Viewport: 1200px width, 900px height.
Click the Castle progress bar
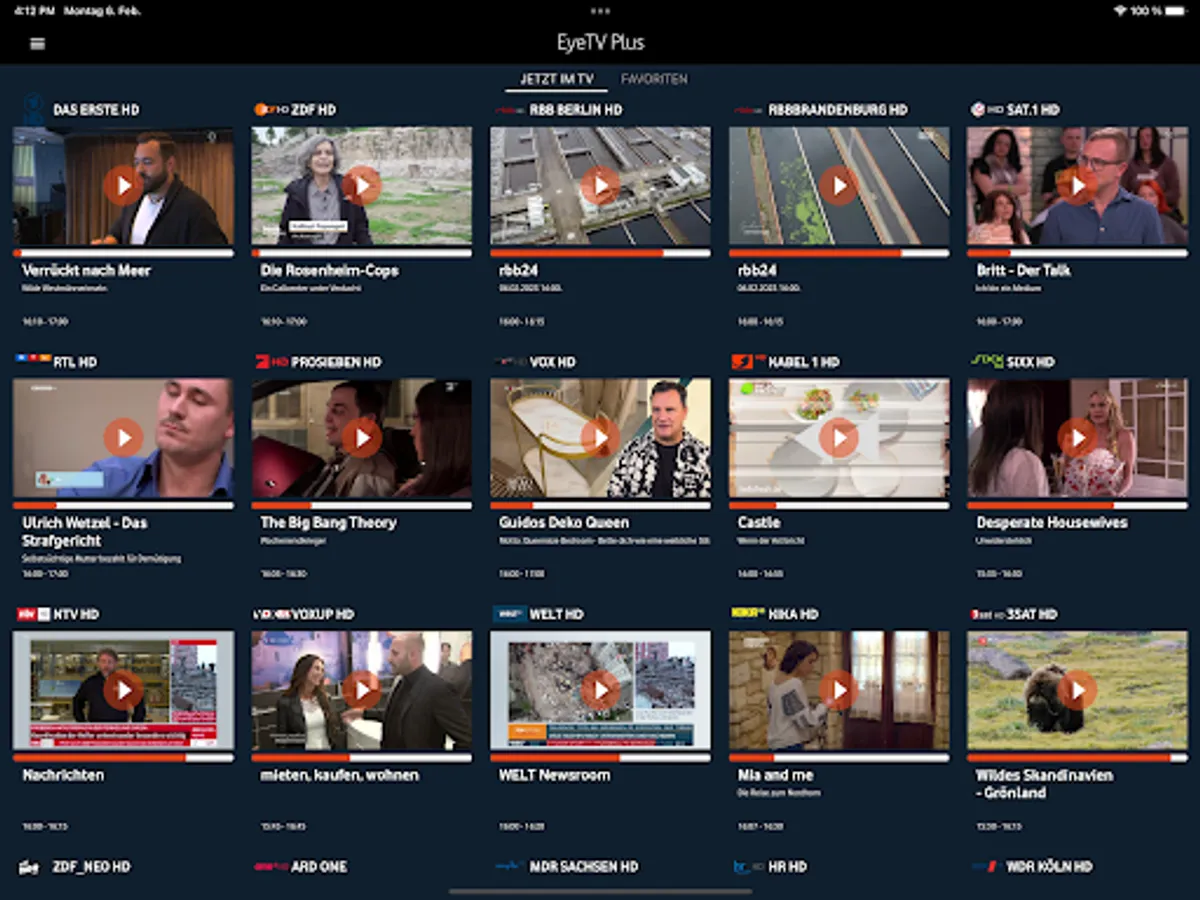click(839, 506)
